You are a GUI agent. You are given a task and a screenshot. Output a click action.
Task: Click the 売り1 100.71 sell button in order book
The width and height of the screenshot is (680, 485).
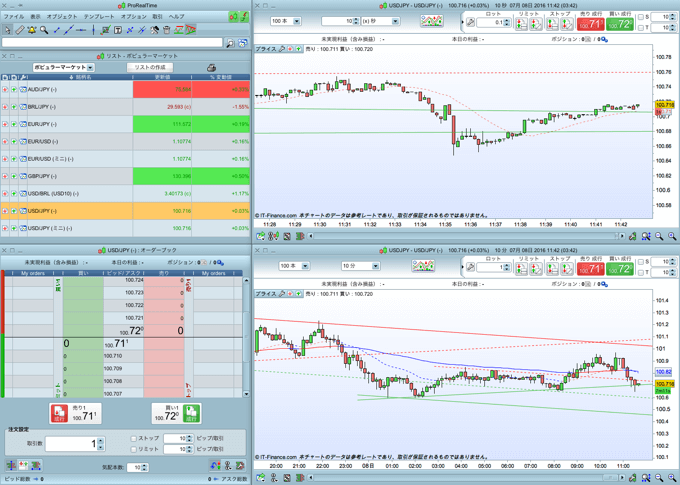point(75,413)
